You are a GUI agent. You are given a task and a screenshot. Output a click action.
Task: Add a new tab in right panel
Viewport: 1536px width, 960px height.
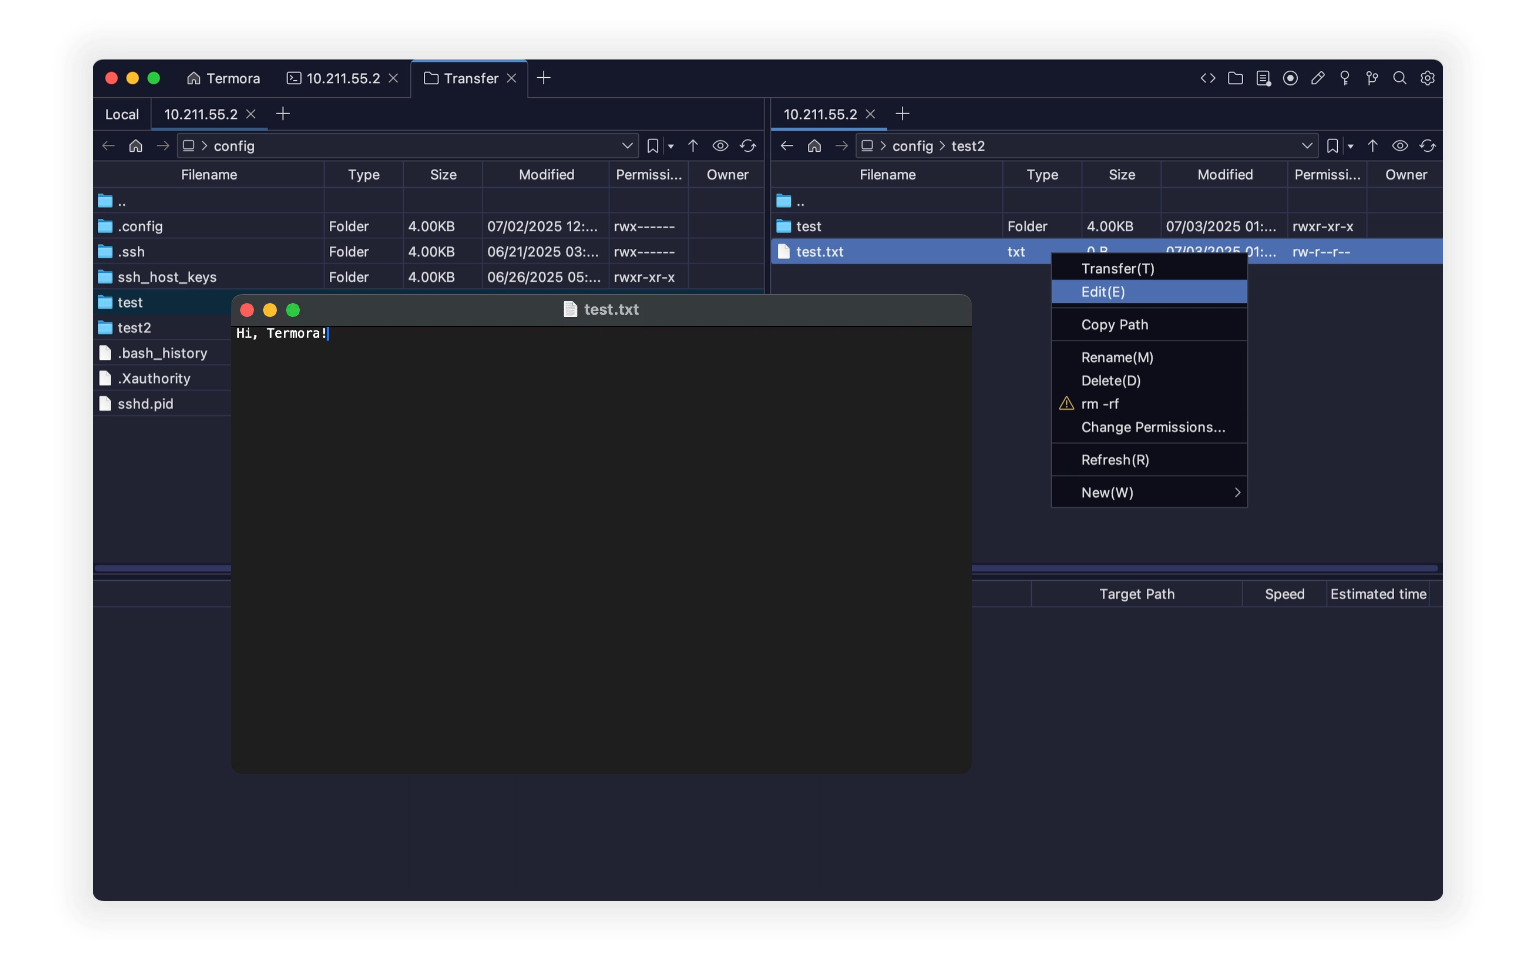(x=902, y=114)
